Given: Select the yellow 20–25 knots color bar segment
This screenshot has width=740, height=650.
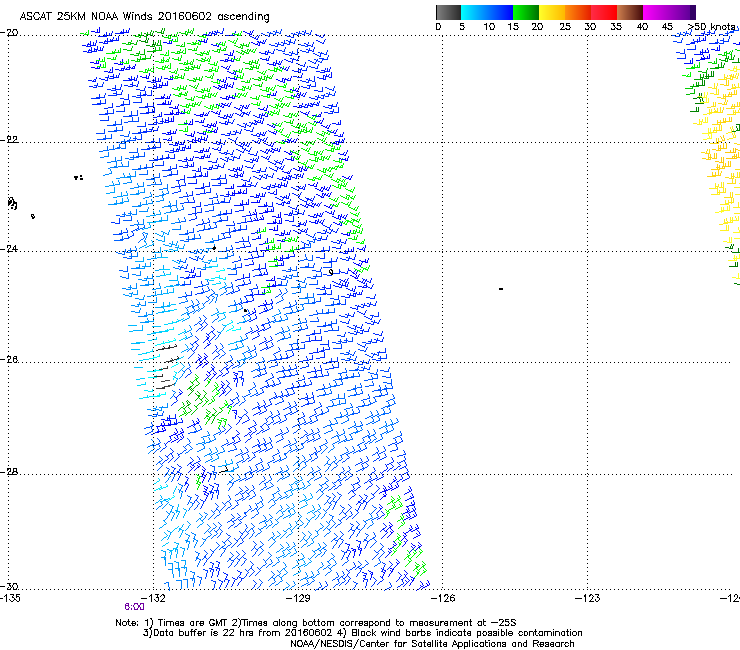Looking at the screenshot, I should coord(552,12).
